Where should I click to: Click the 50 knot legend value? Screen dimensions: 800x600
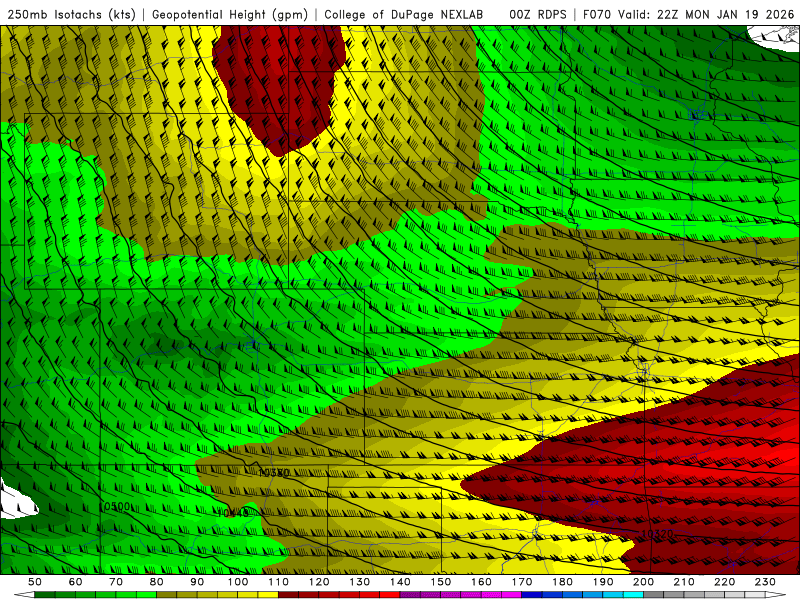(x=35, y=582)
